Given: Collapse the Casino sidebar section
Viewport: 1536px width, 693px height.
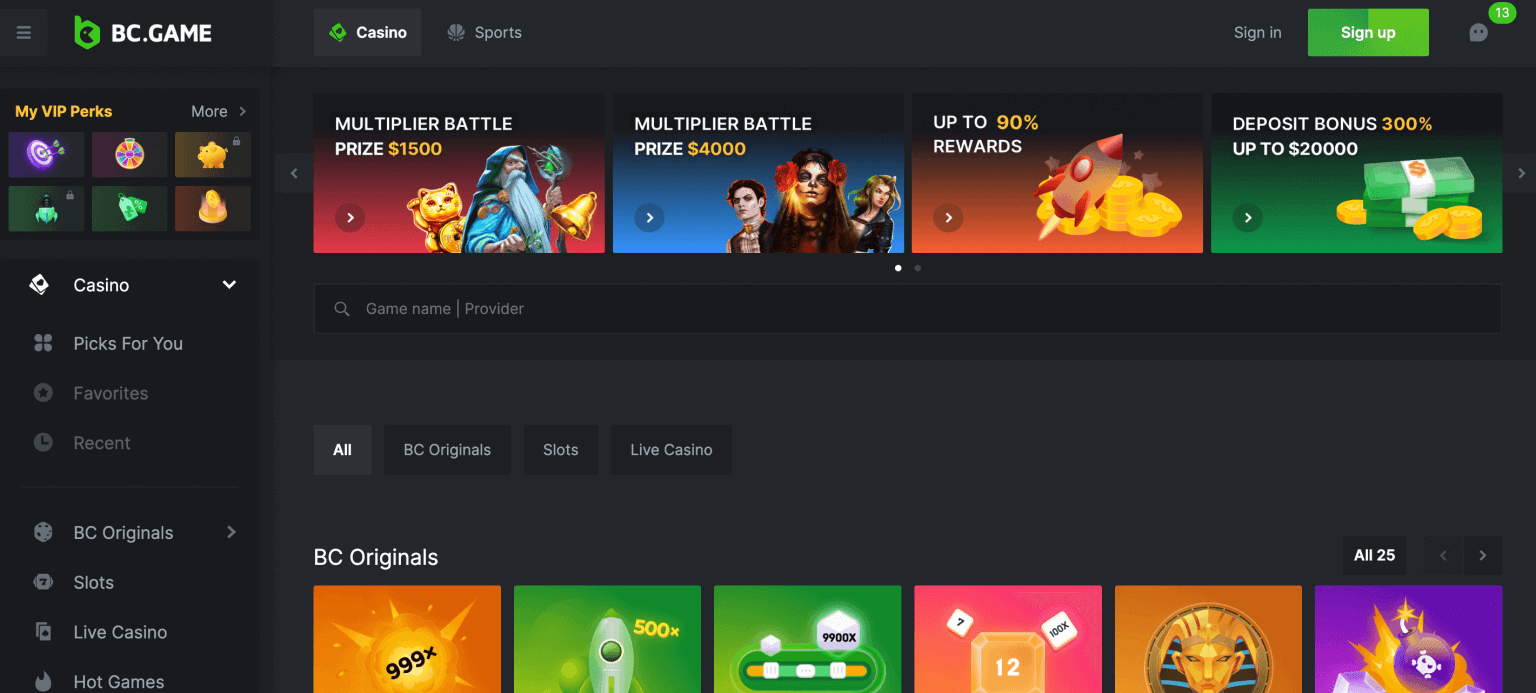Looking at the screenshot, I should (x=229, y=285).
